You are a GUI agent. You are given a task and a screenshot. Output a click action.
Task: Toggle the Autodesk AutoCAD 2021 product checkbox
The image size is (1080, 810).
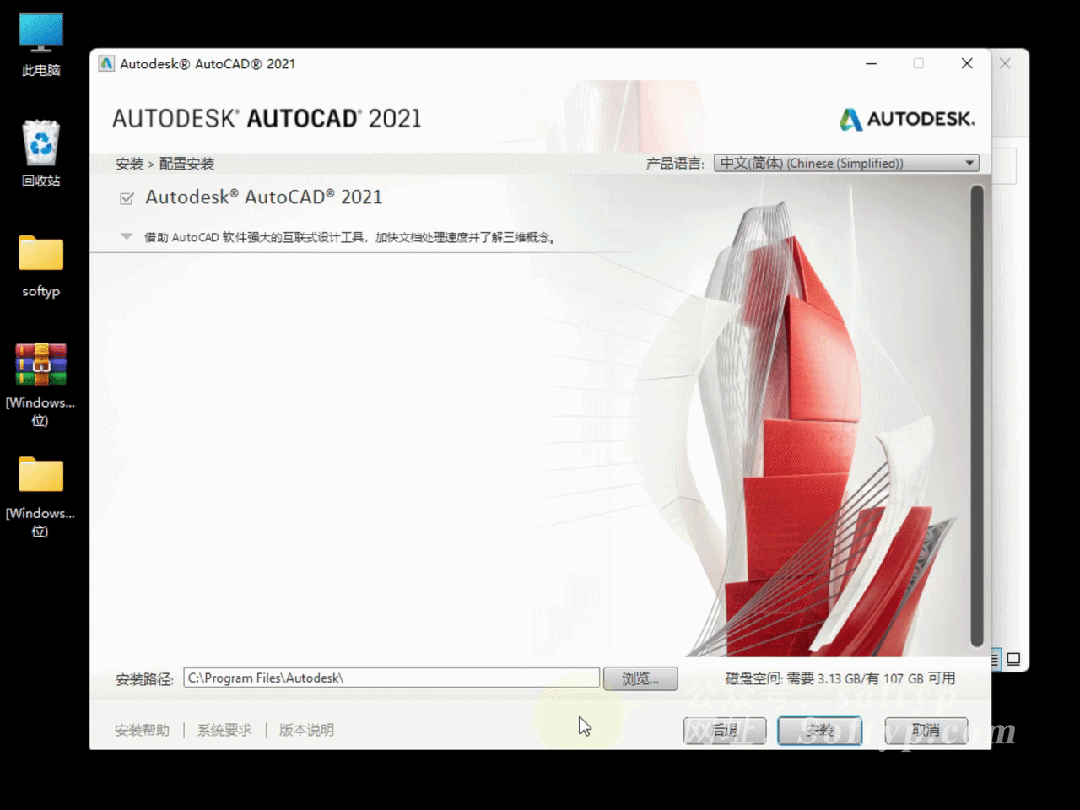tap(127, 198)
